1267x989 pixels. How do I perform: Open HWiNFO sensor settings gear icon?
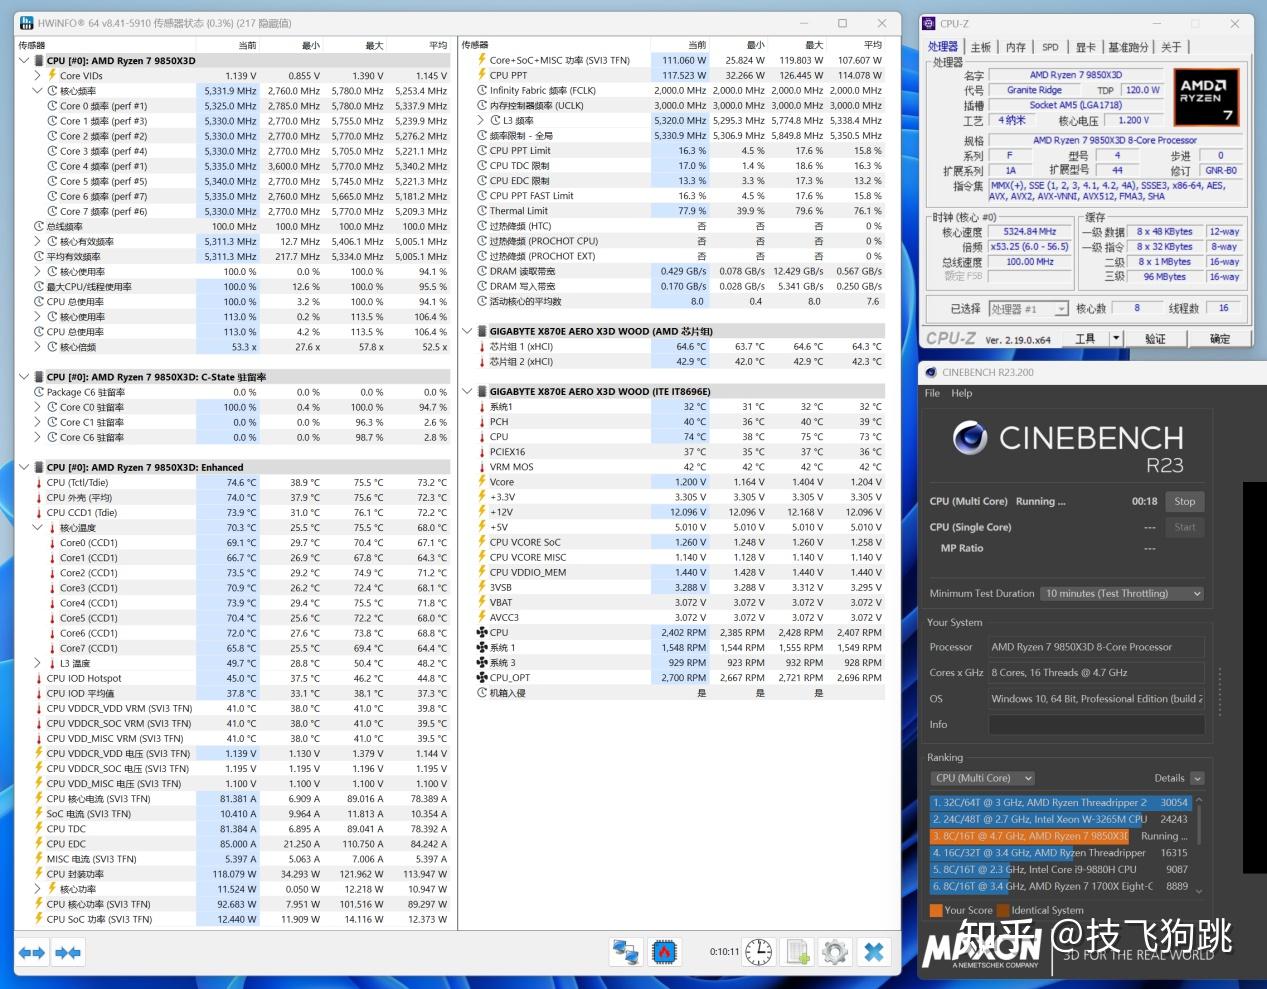pos(835,952)
